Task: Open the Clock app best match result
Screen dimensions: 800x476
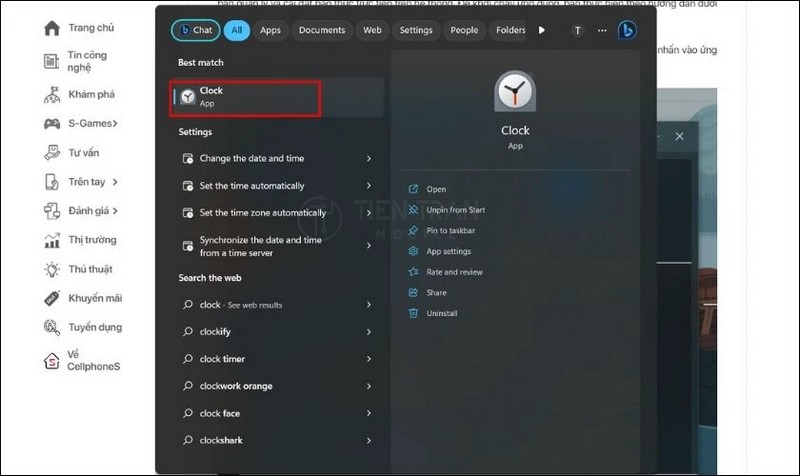Action: 246,97
